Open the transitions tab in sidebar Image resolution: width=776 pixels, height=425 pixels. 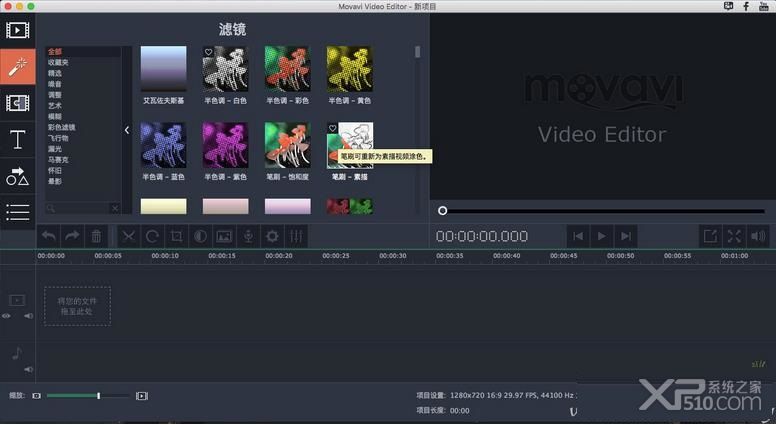[x=18, y=103]
